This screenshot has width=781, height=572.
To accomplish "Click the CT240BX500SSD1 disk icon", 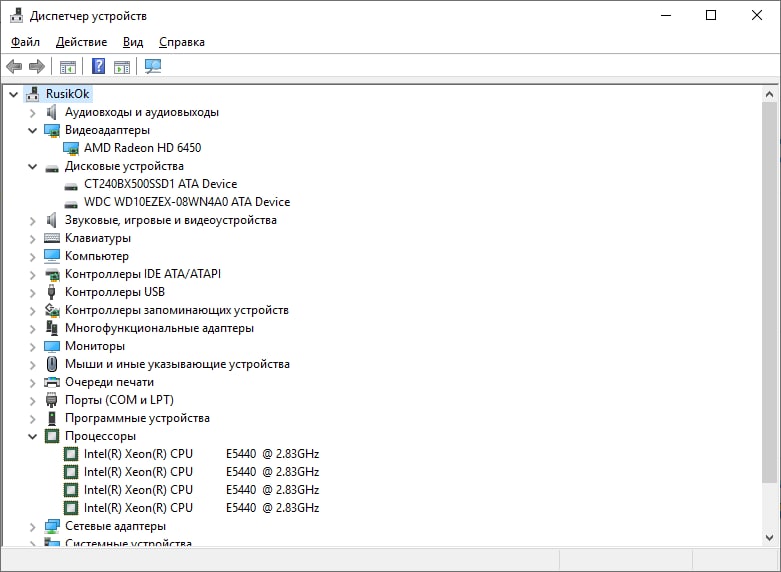I will [x=71, y=186].
